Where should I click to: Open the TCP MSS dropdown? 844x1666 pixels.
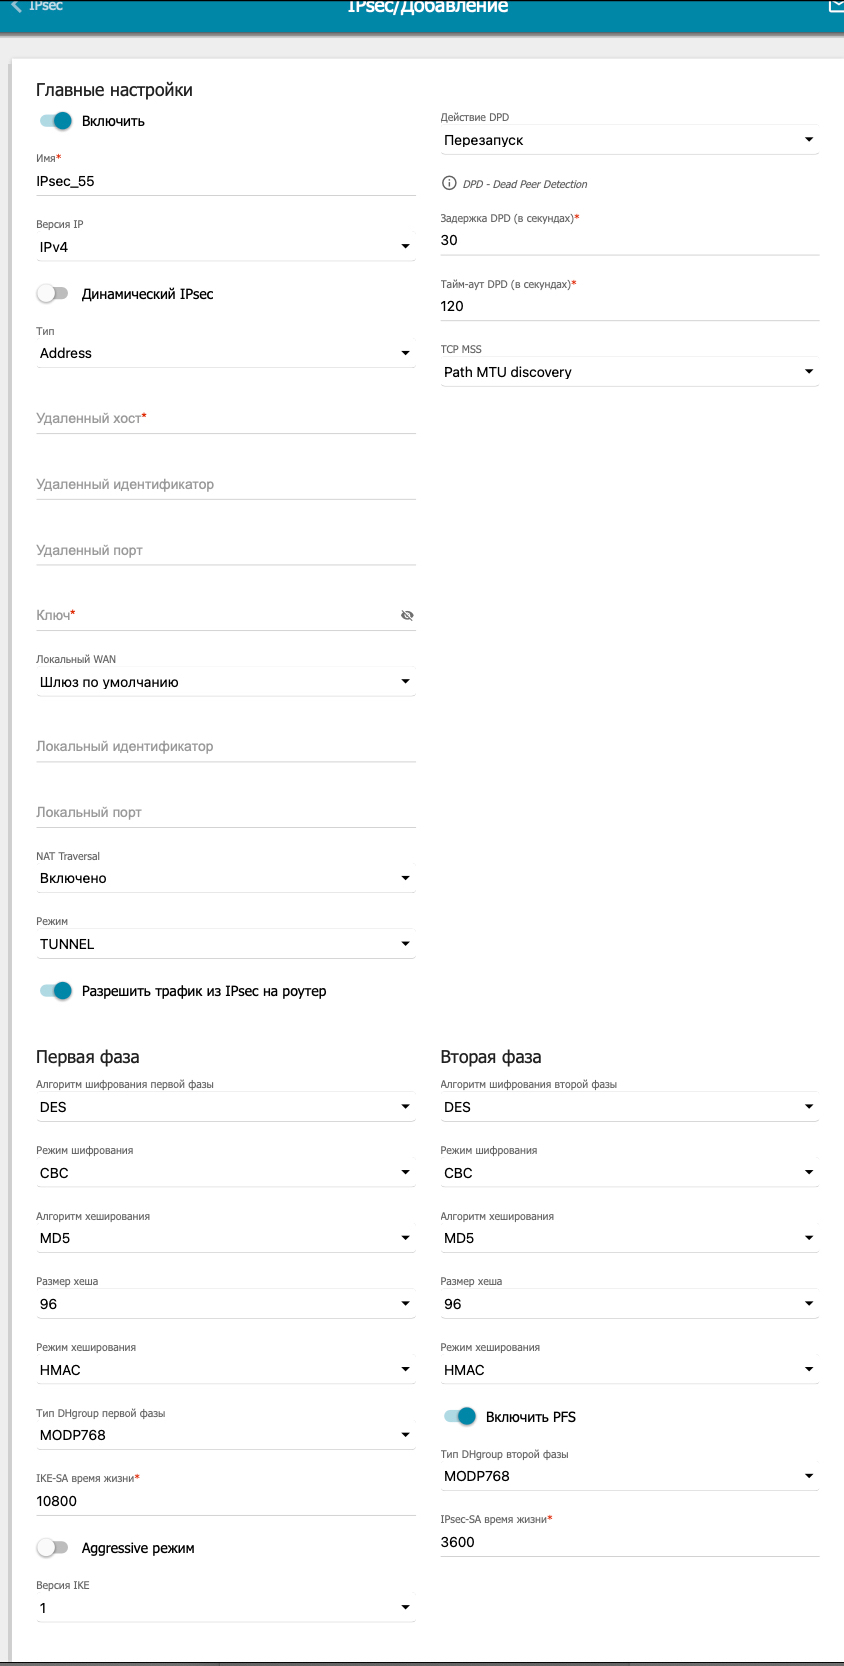(629, 372)
